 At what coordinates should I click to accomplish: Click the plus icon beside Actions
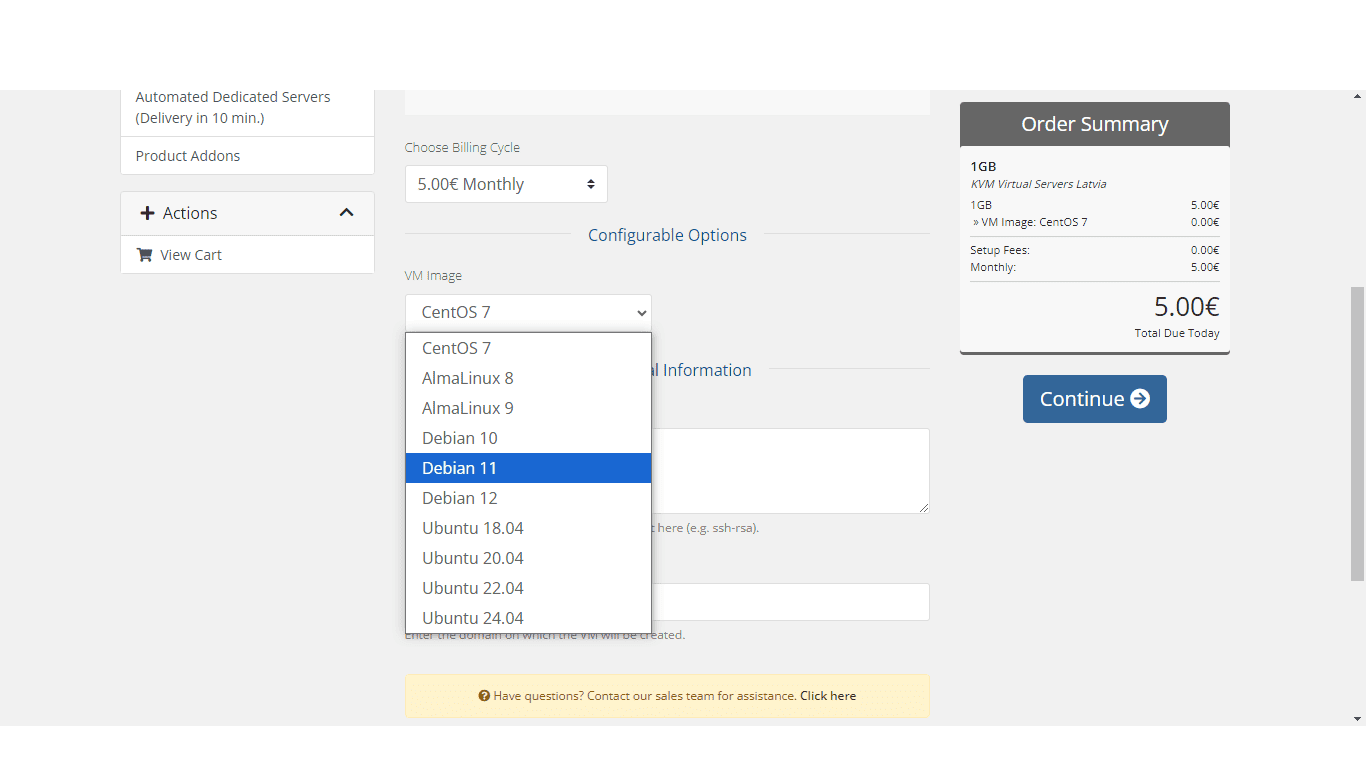pyautogui.click(x=147, y=213)
